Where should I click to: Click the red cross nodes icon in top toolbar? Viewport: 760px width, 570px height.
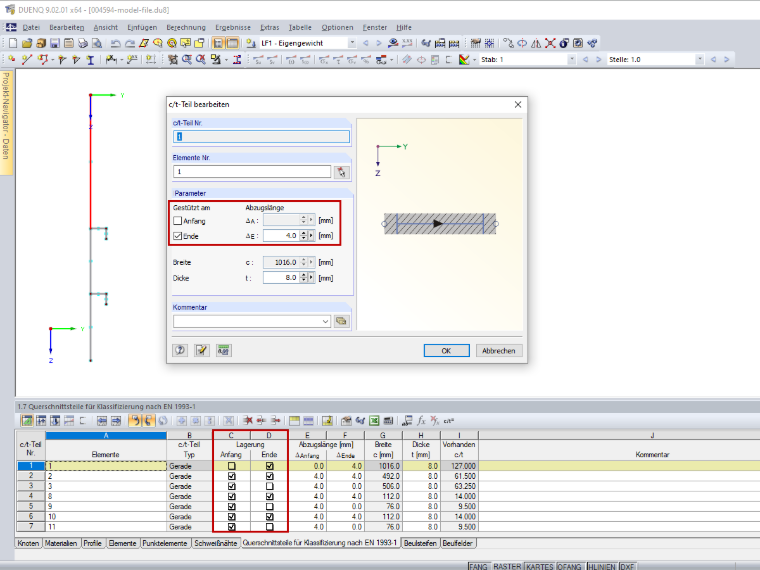550,43
